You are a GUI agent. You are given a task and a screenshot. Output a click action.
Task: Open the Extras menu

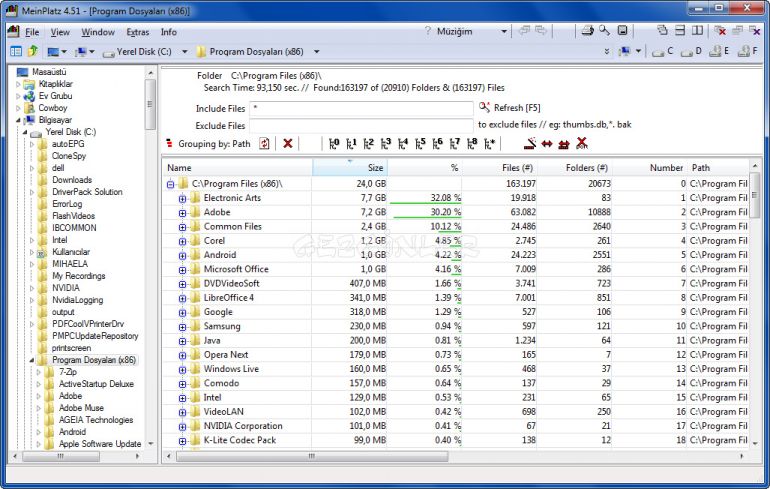[138, 32]
